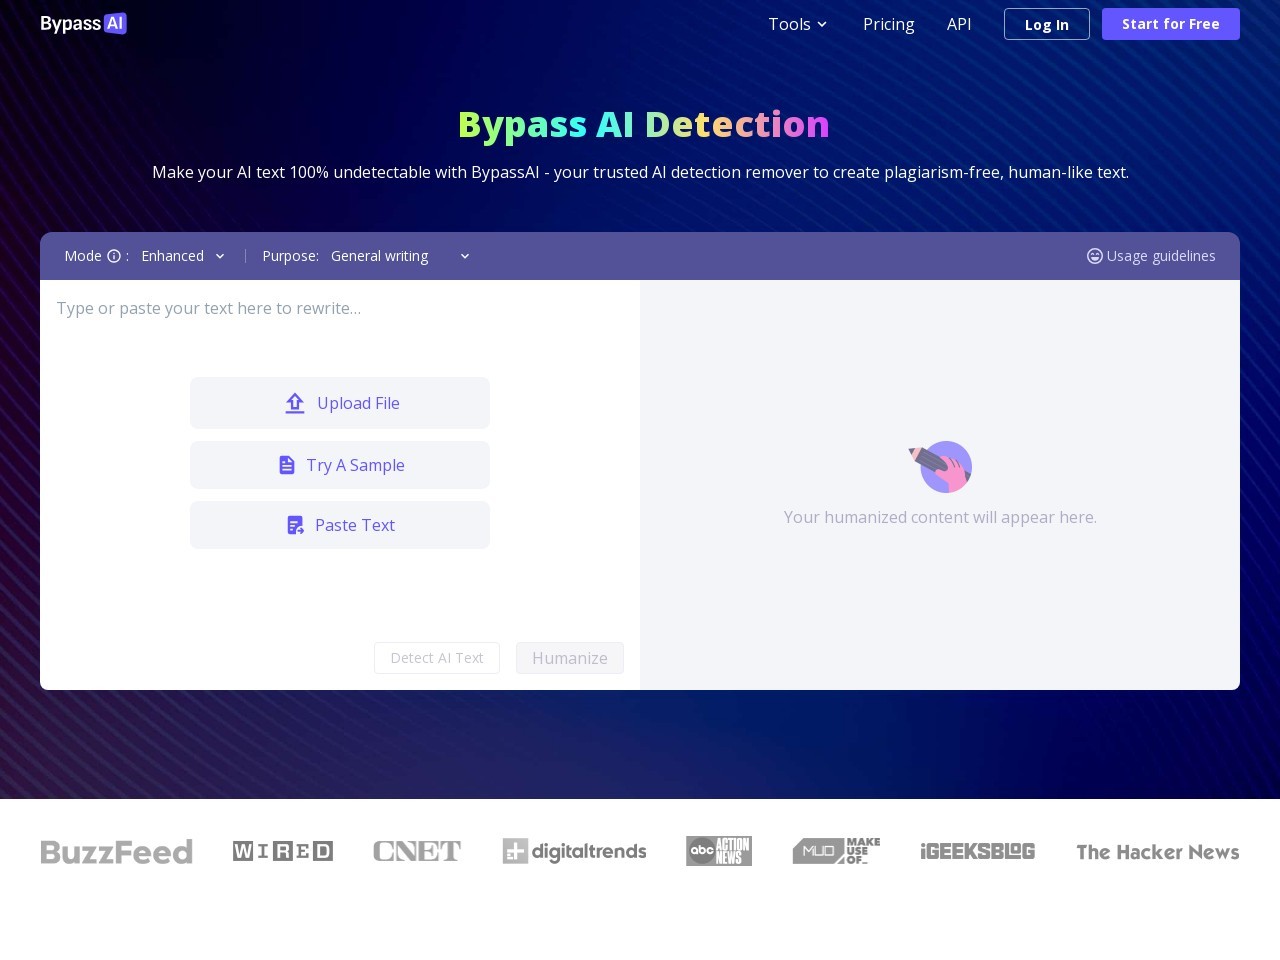This screenshot has width=1280, height=960.
Task: Open the API page
Action: [x=959, y=24]
